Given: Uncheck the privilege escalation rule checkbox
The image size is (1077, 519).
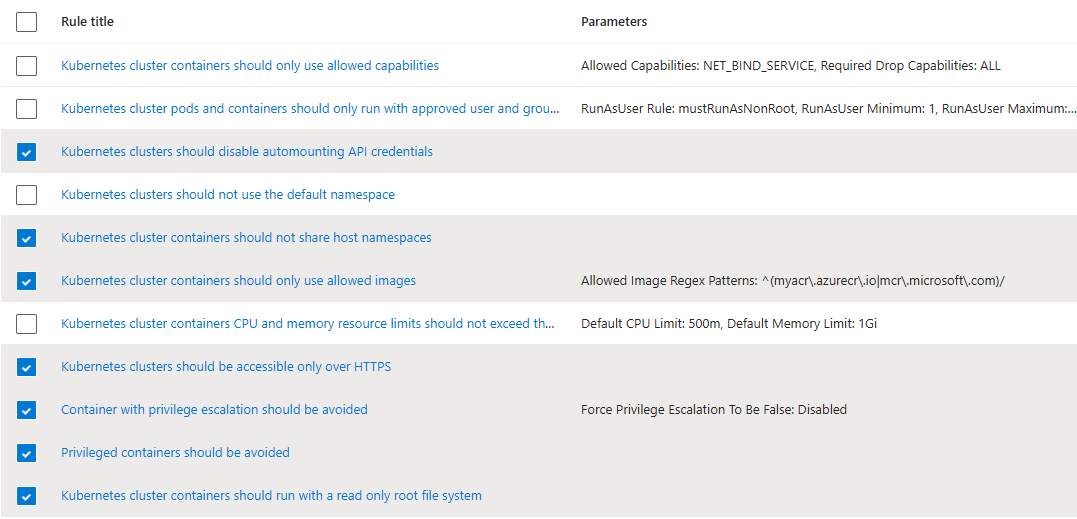Looking at the screenshot, I should pos(26,410).
